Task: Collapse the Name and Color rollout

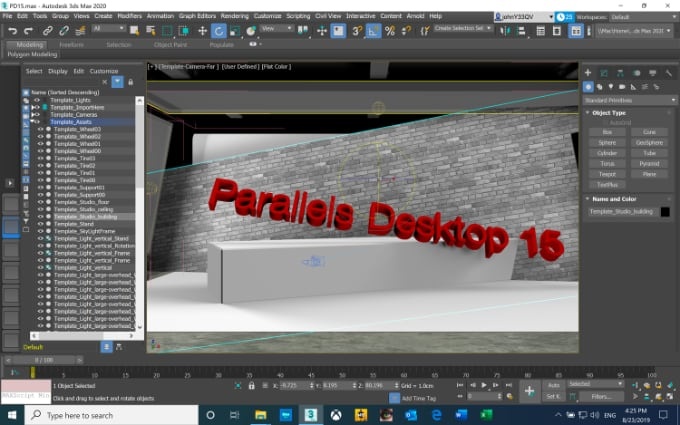Action: (588, 199)
